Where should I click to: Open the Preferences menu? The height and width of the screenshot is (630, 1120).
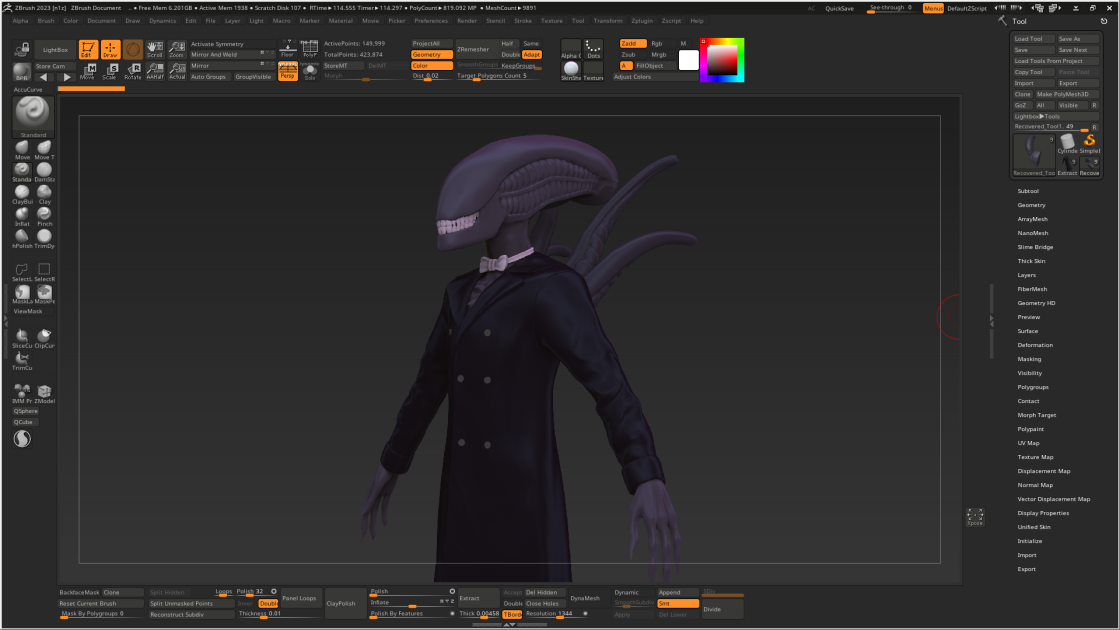pyautogui.click(x=431, y=21)
